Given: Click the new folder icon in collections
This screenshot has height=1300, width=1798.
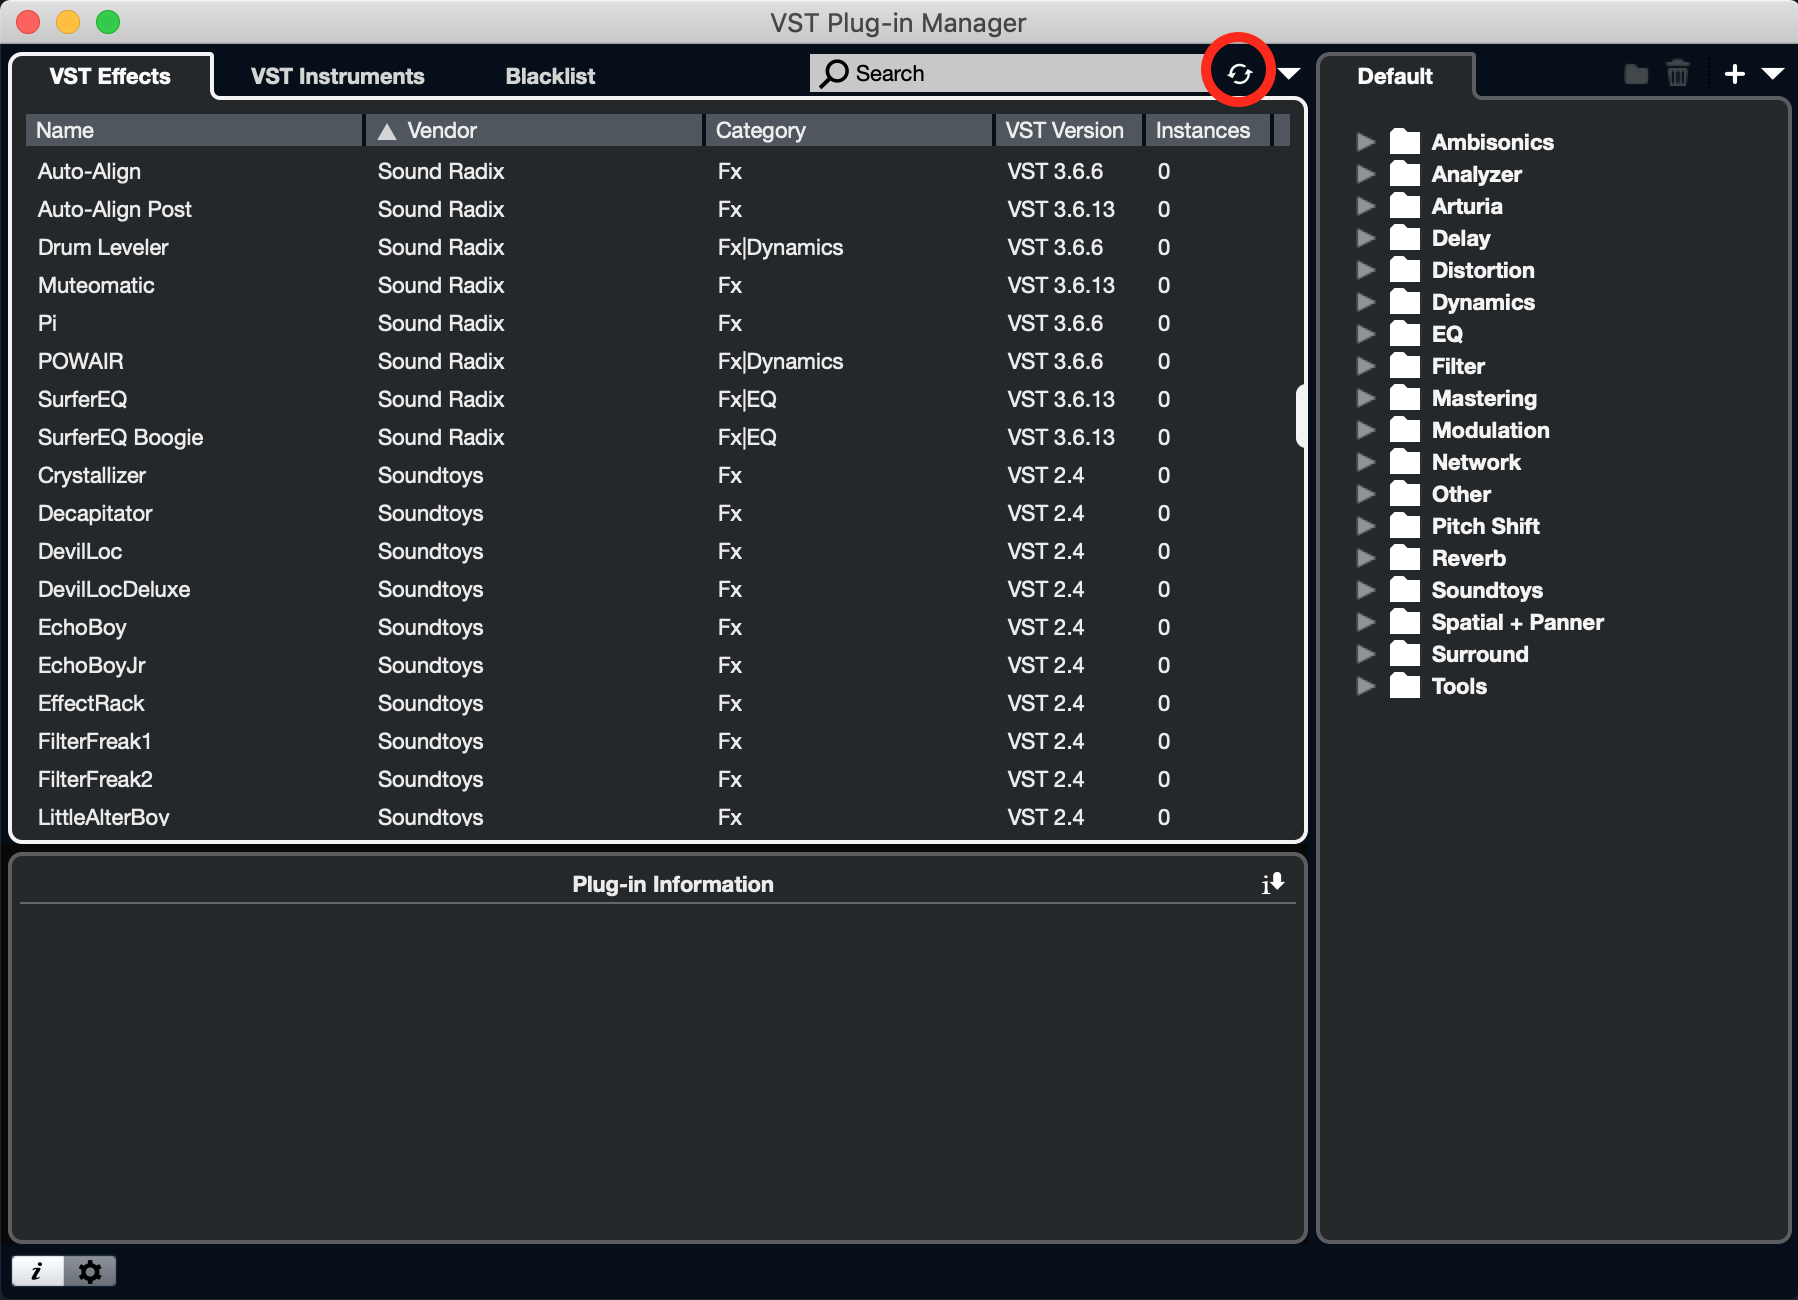Looking at the screenshot, I should pos(1636,73).
